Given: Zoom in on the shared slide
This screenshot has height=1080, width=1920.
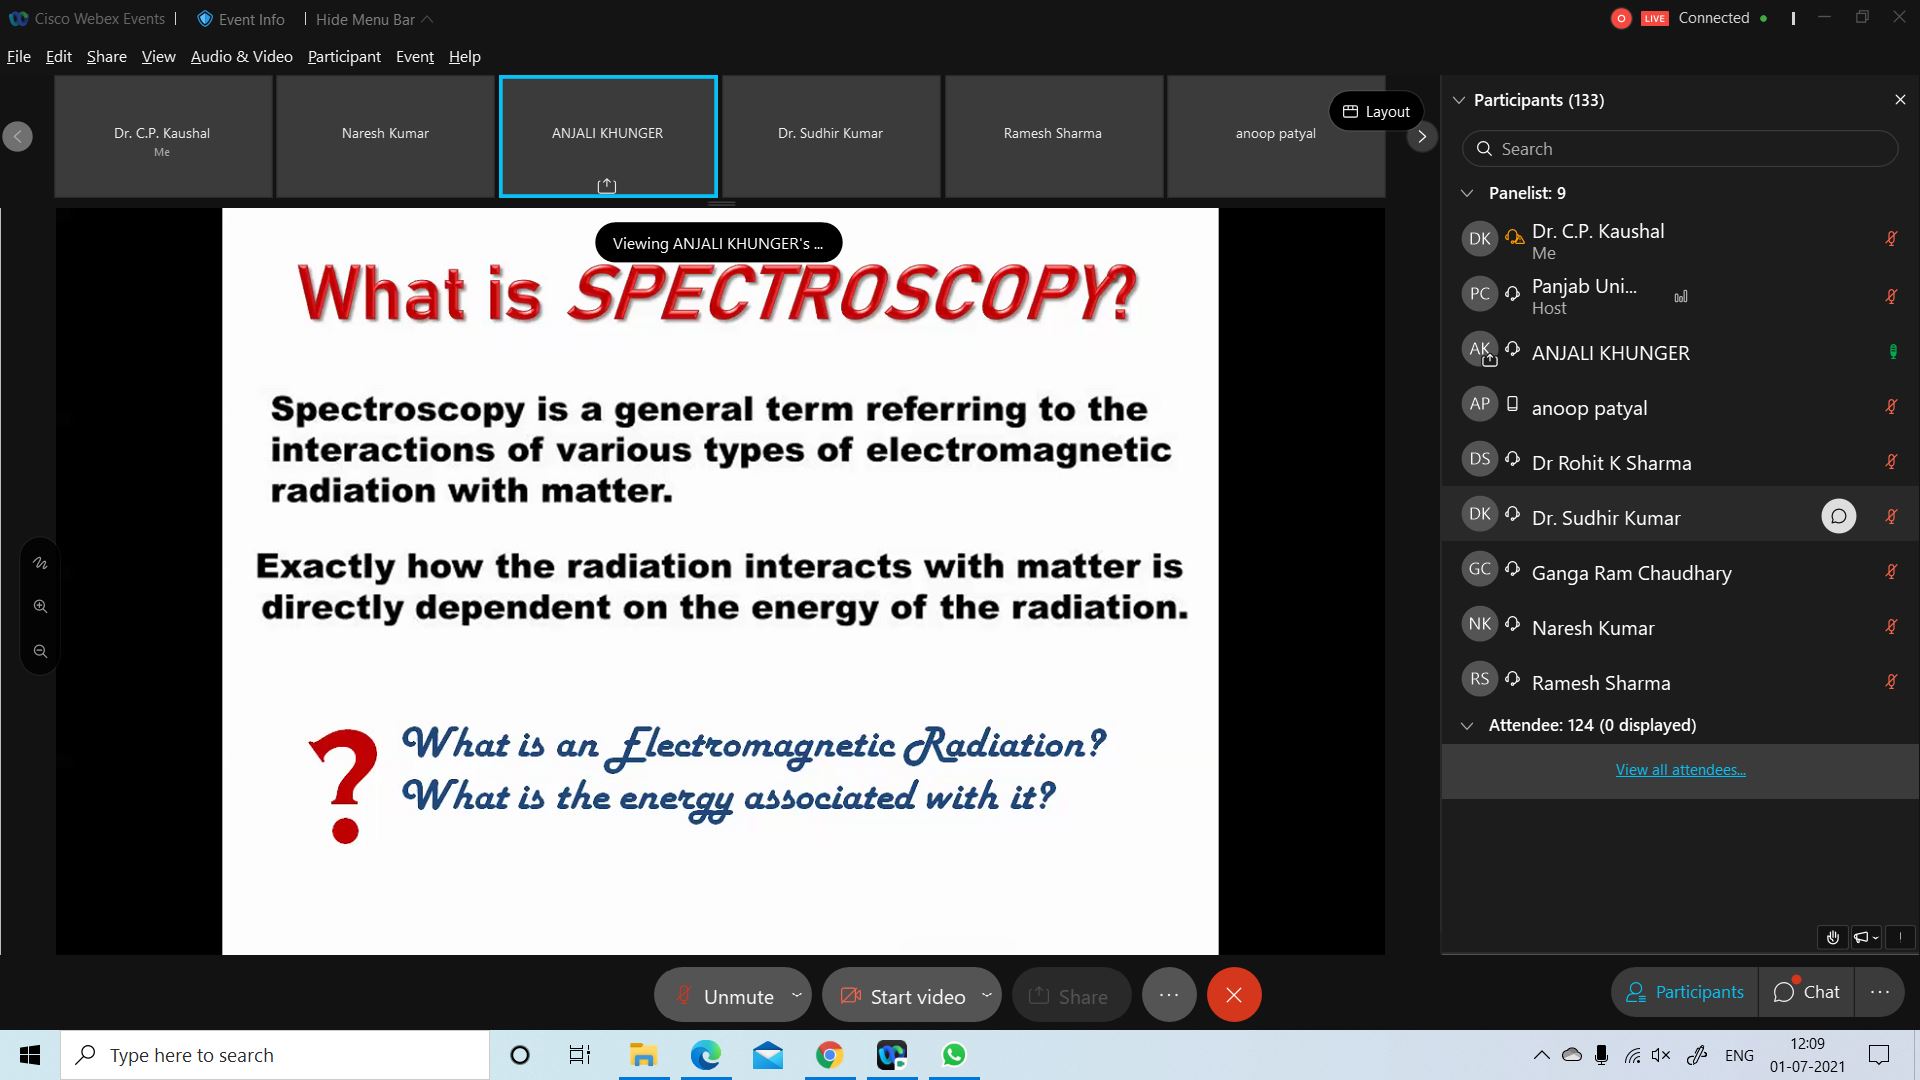Looking at the screenshot, I should click(x=40, y=606).
